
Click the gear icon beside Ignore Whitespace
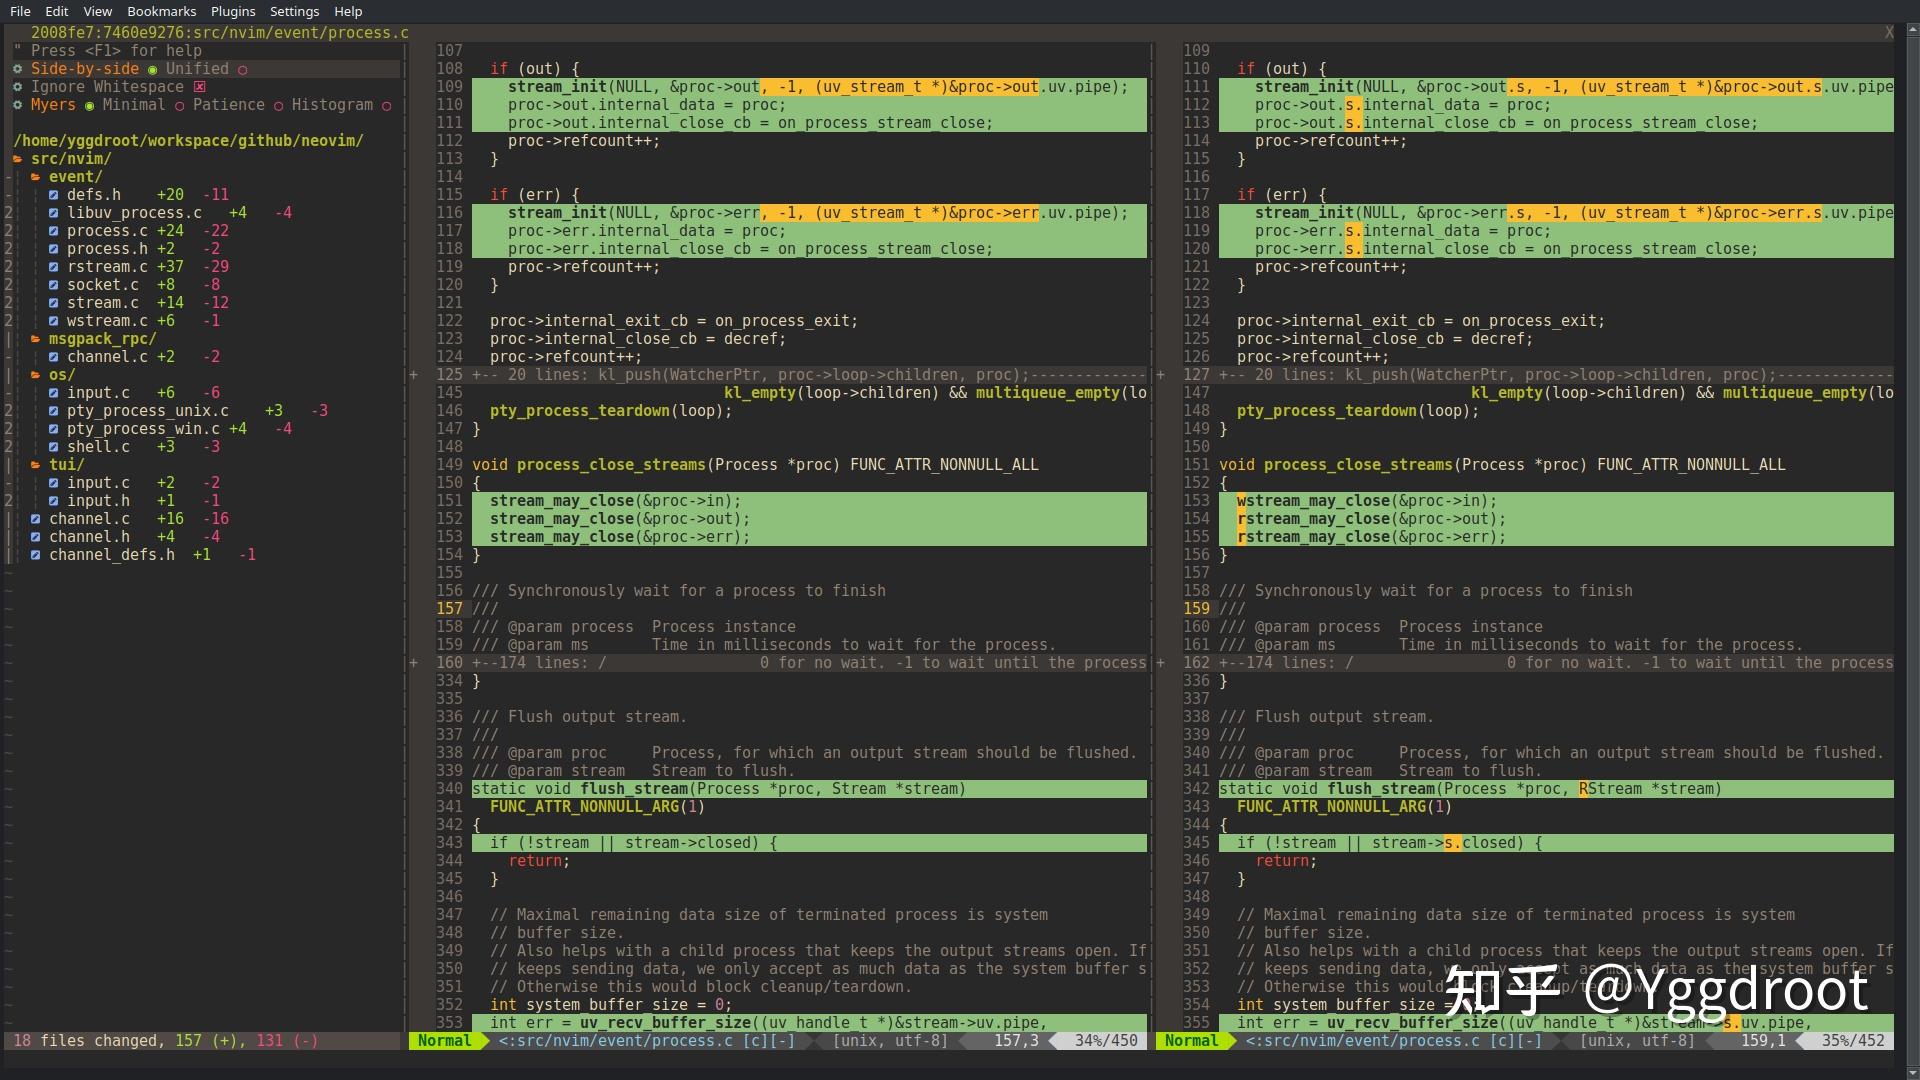click(18, 87)
